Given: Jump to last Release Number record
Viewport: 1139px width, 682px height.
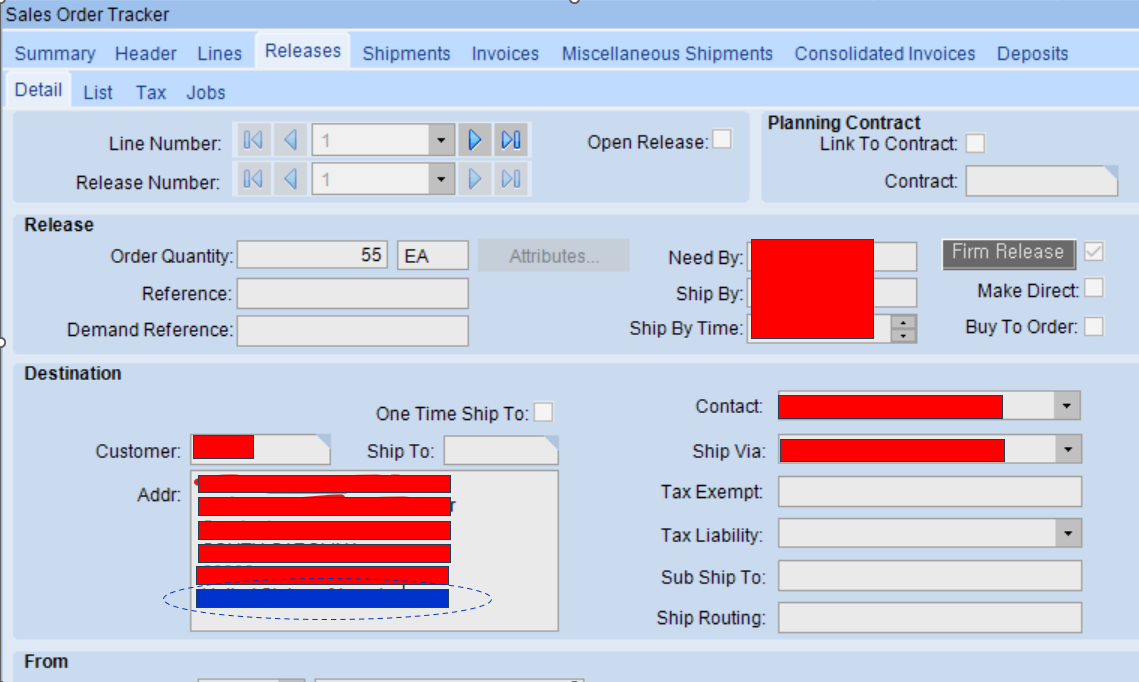Looking at the screenshot, I should (x=511, y=179).
